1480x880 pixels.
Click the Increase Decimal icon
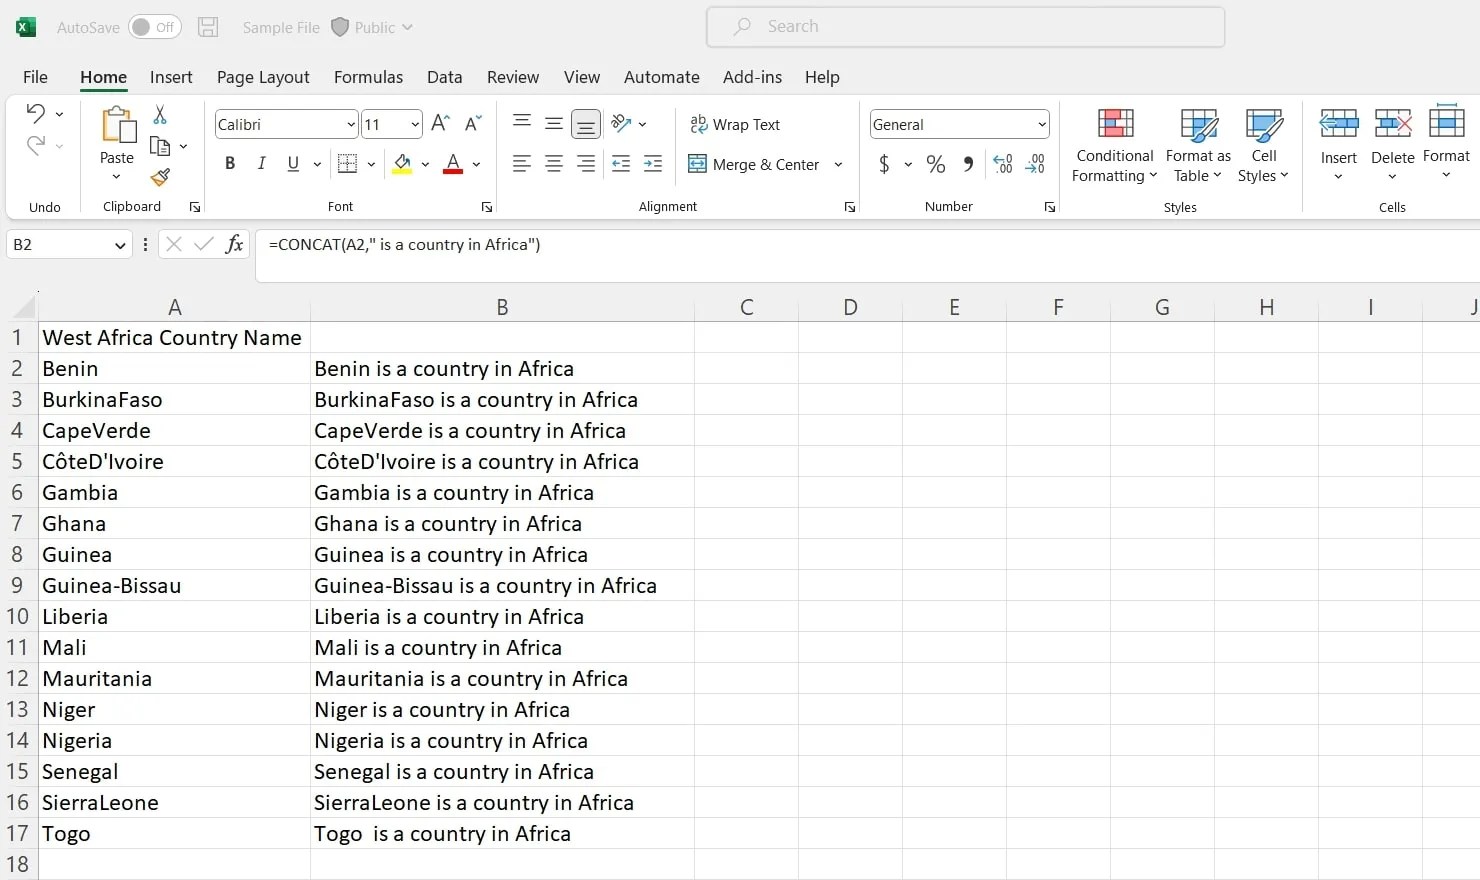coord(1003,164)
